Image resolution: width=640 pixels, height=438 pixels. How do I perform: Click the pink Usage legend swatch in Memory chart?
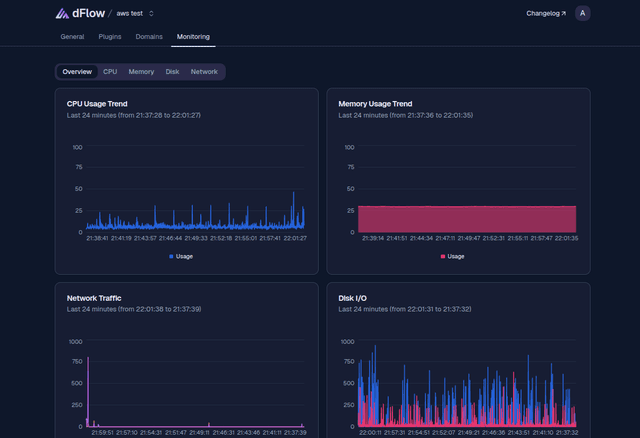click(443, 256)
